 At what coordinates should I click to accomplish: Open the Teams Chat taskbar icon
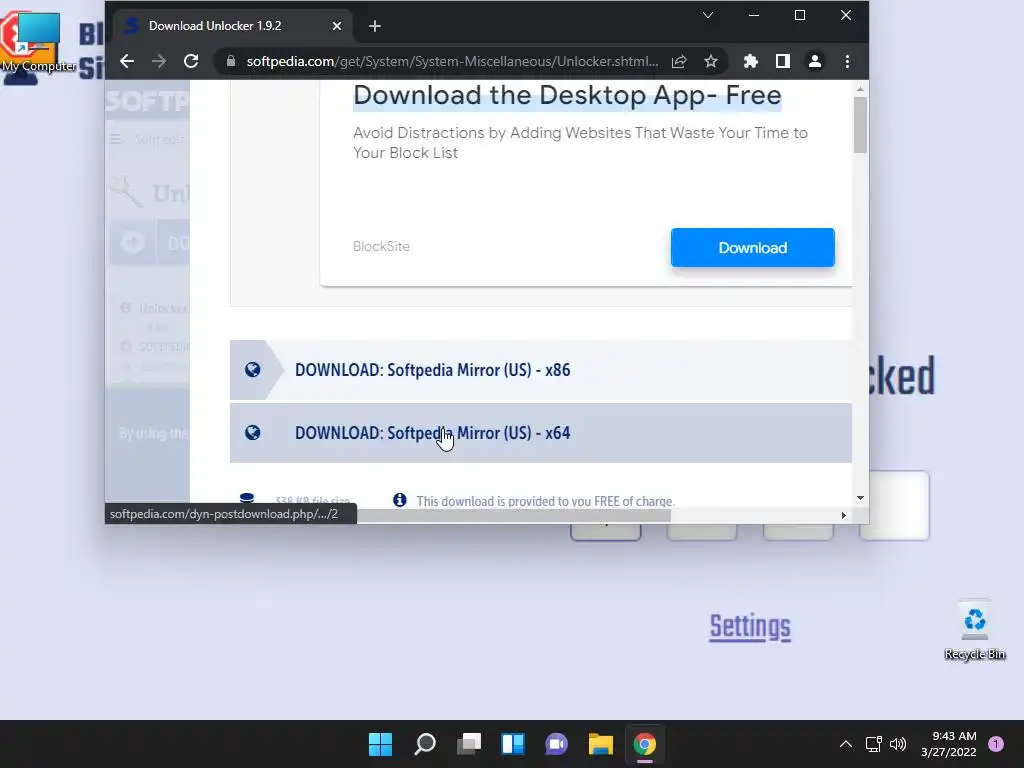tap(556, 744)
